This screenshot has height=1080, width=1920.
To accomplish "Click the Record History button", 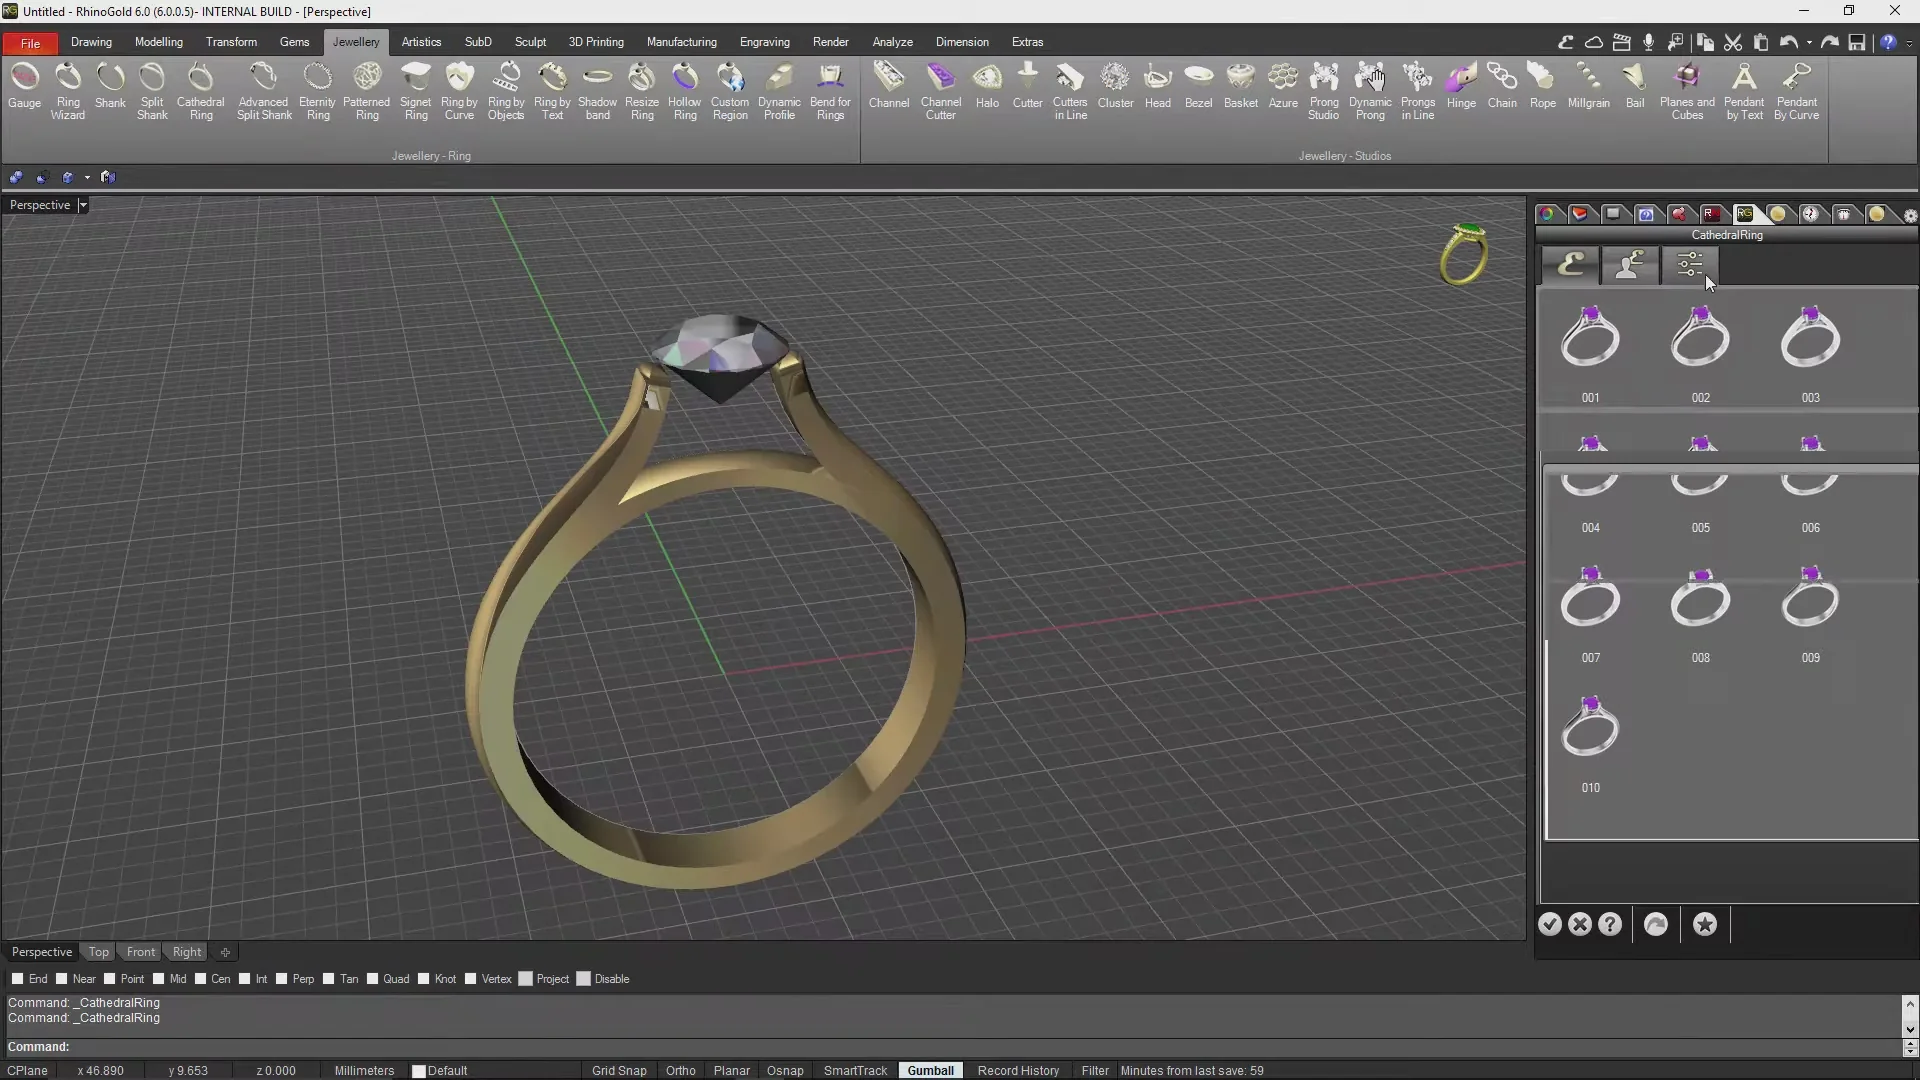I will (x=1018, y=1070).
